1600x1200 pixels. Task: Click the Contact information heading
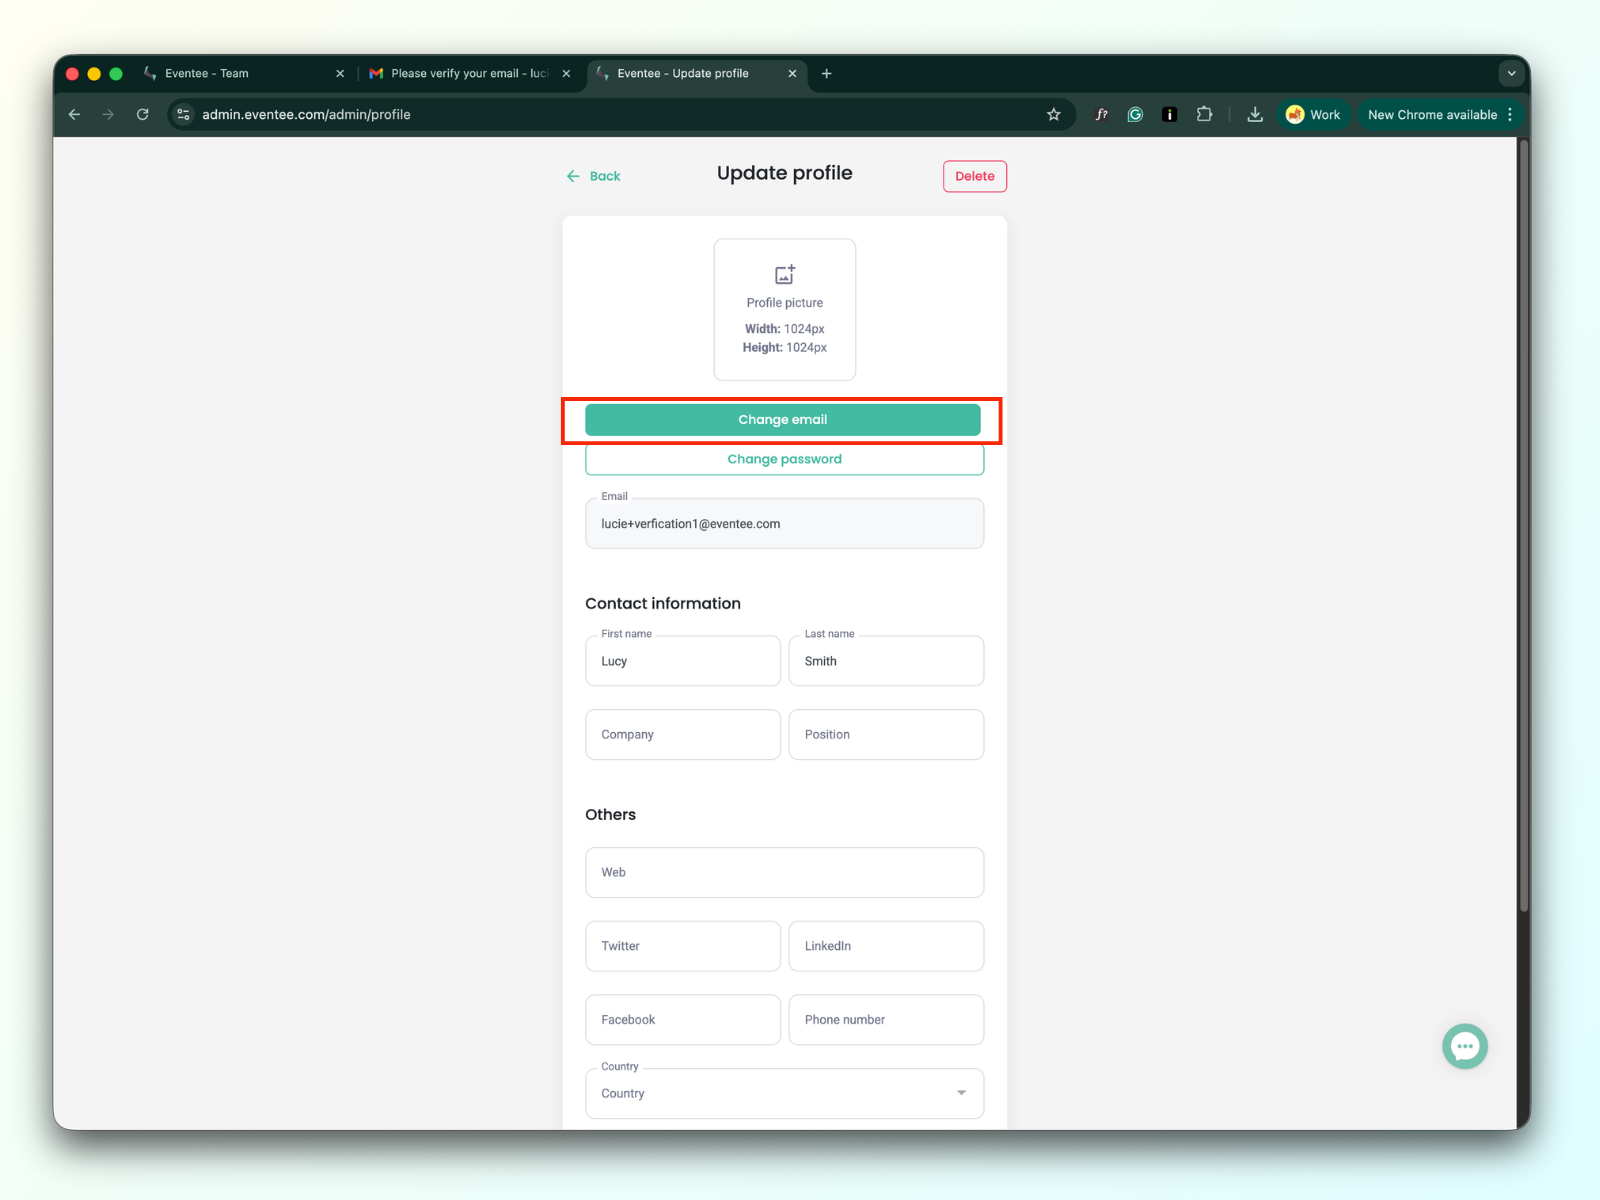(663, 604)
